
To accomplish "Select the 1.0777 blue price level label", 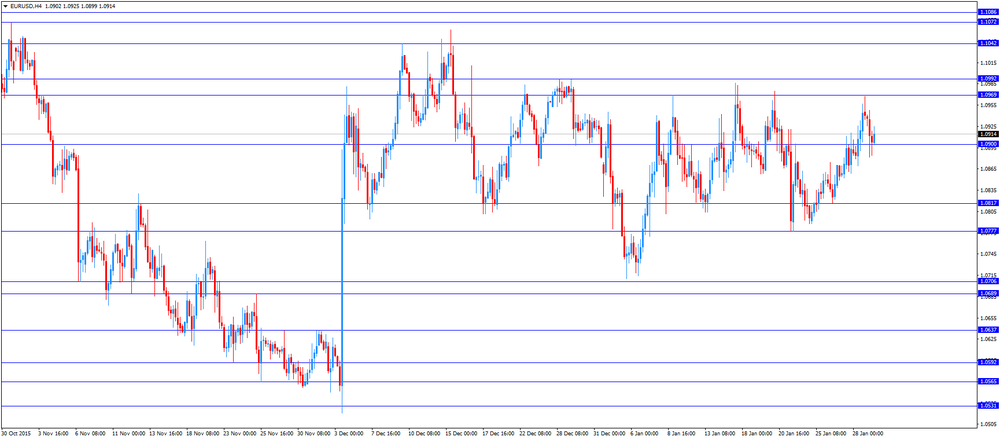I will point(987,231).
